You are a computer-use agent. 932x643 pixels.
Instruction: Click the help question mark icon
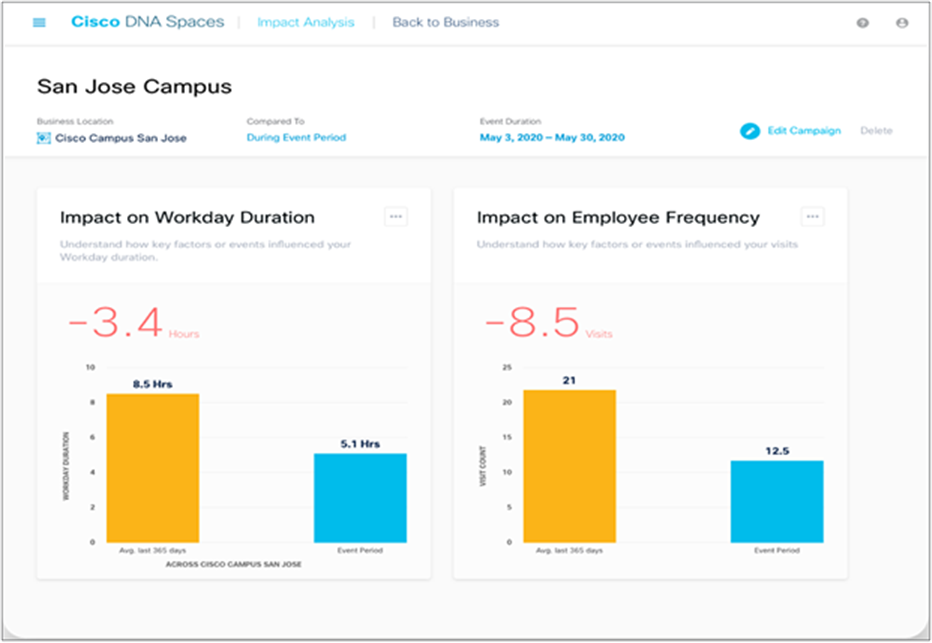pos(862,23)
